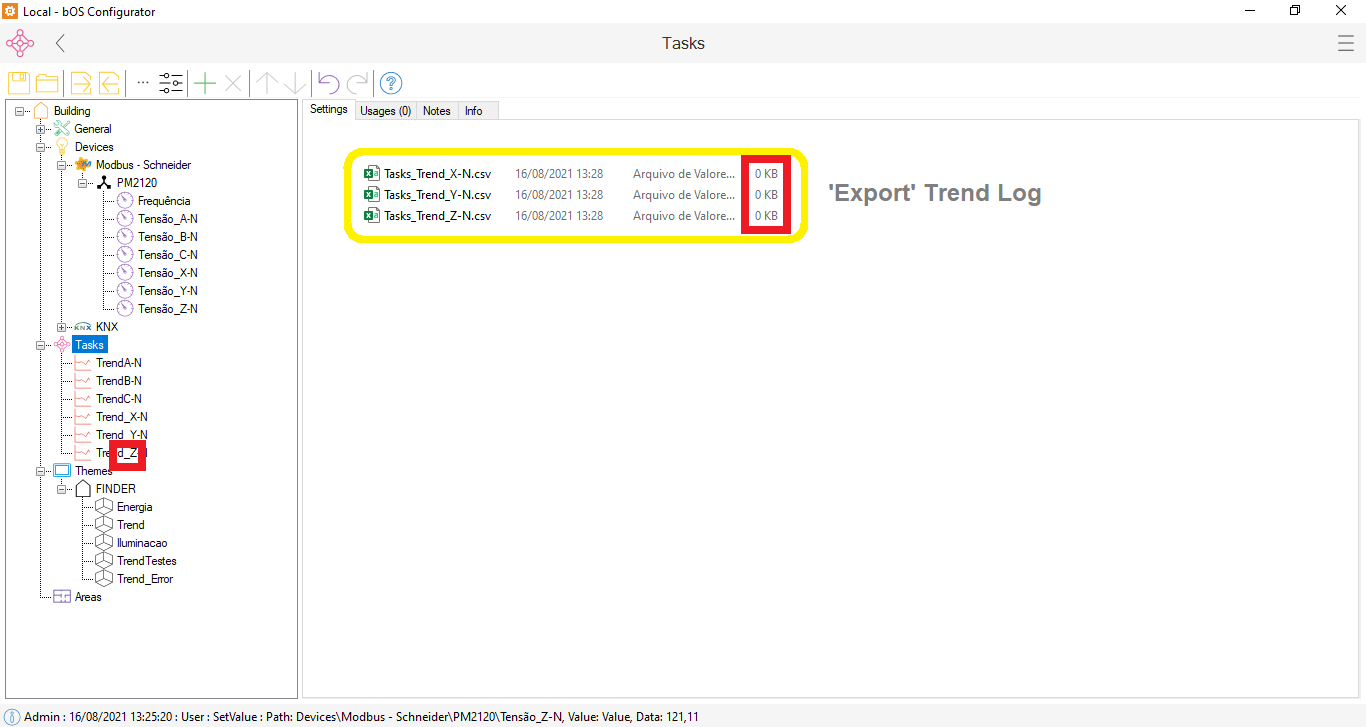
Task: Open the hamburger menu at top right
Action: (x=1345, y=43)
